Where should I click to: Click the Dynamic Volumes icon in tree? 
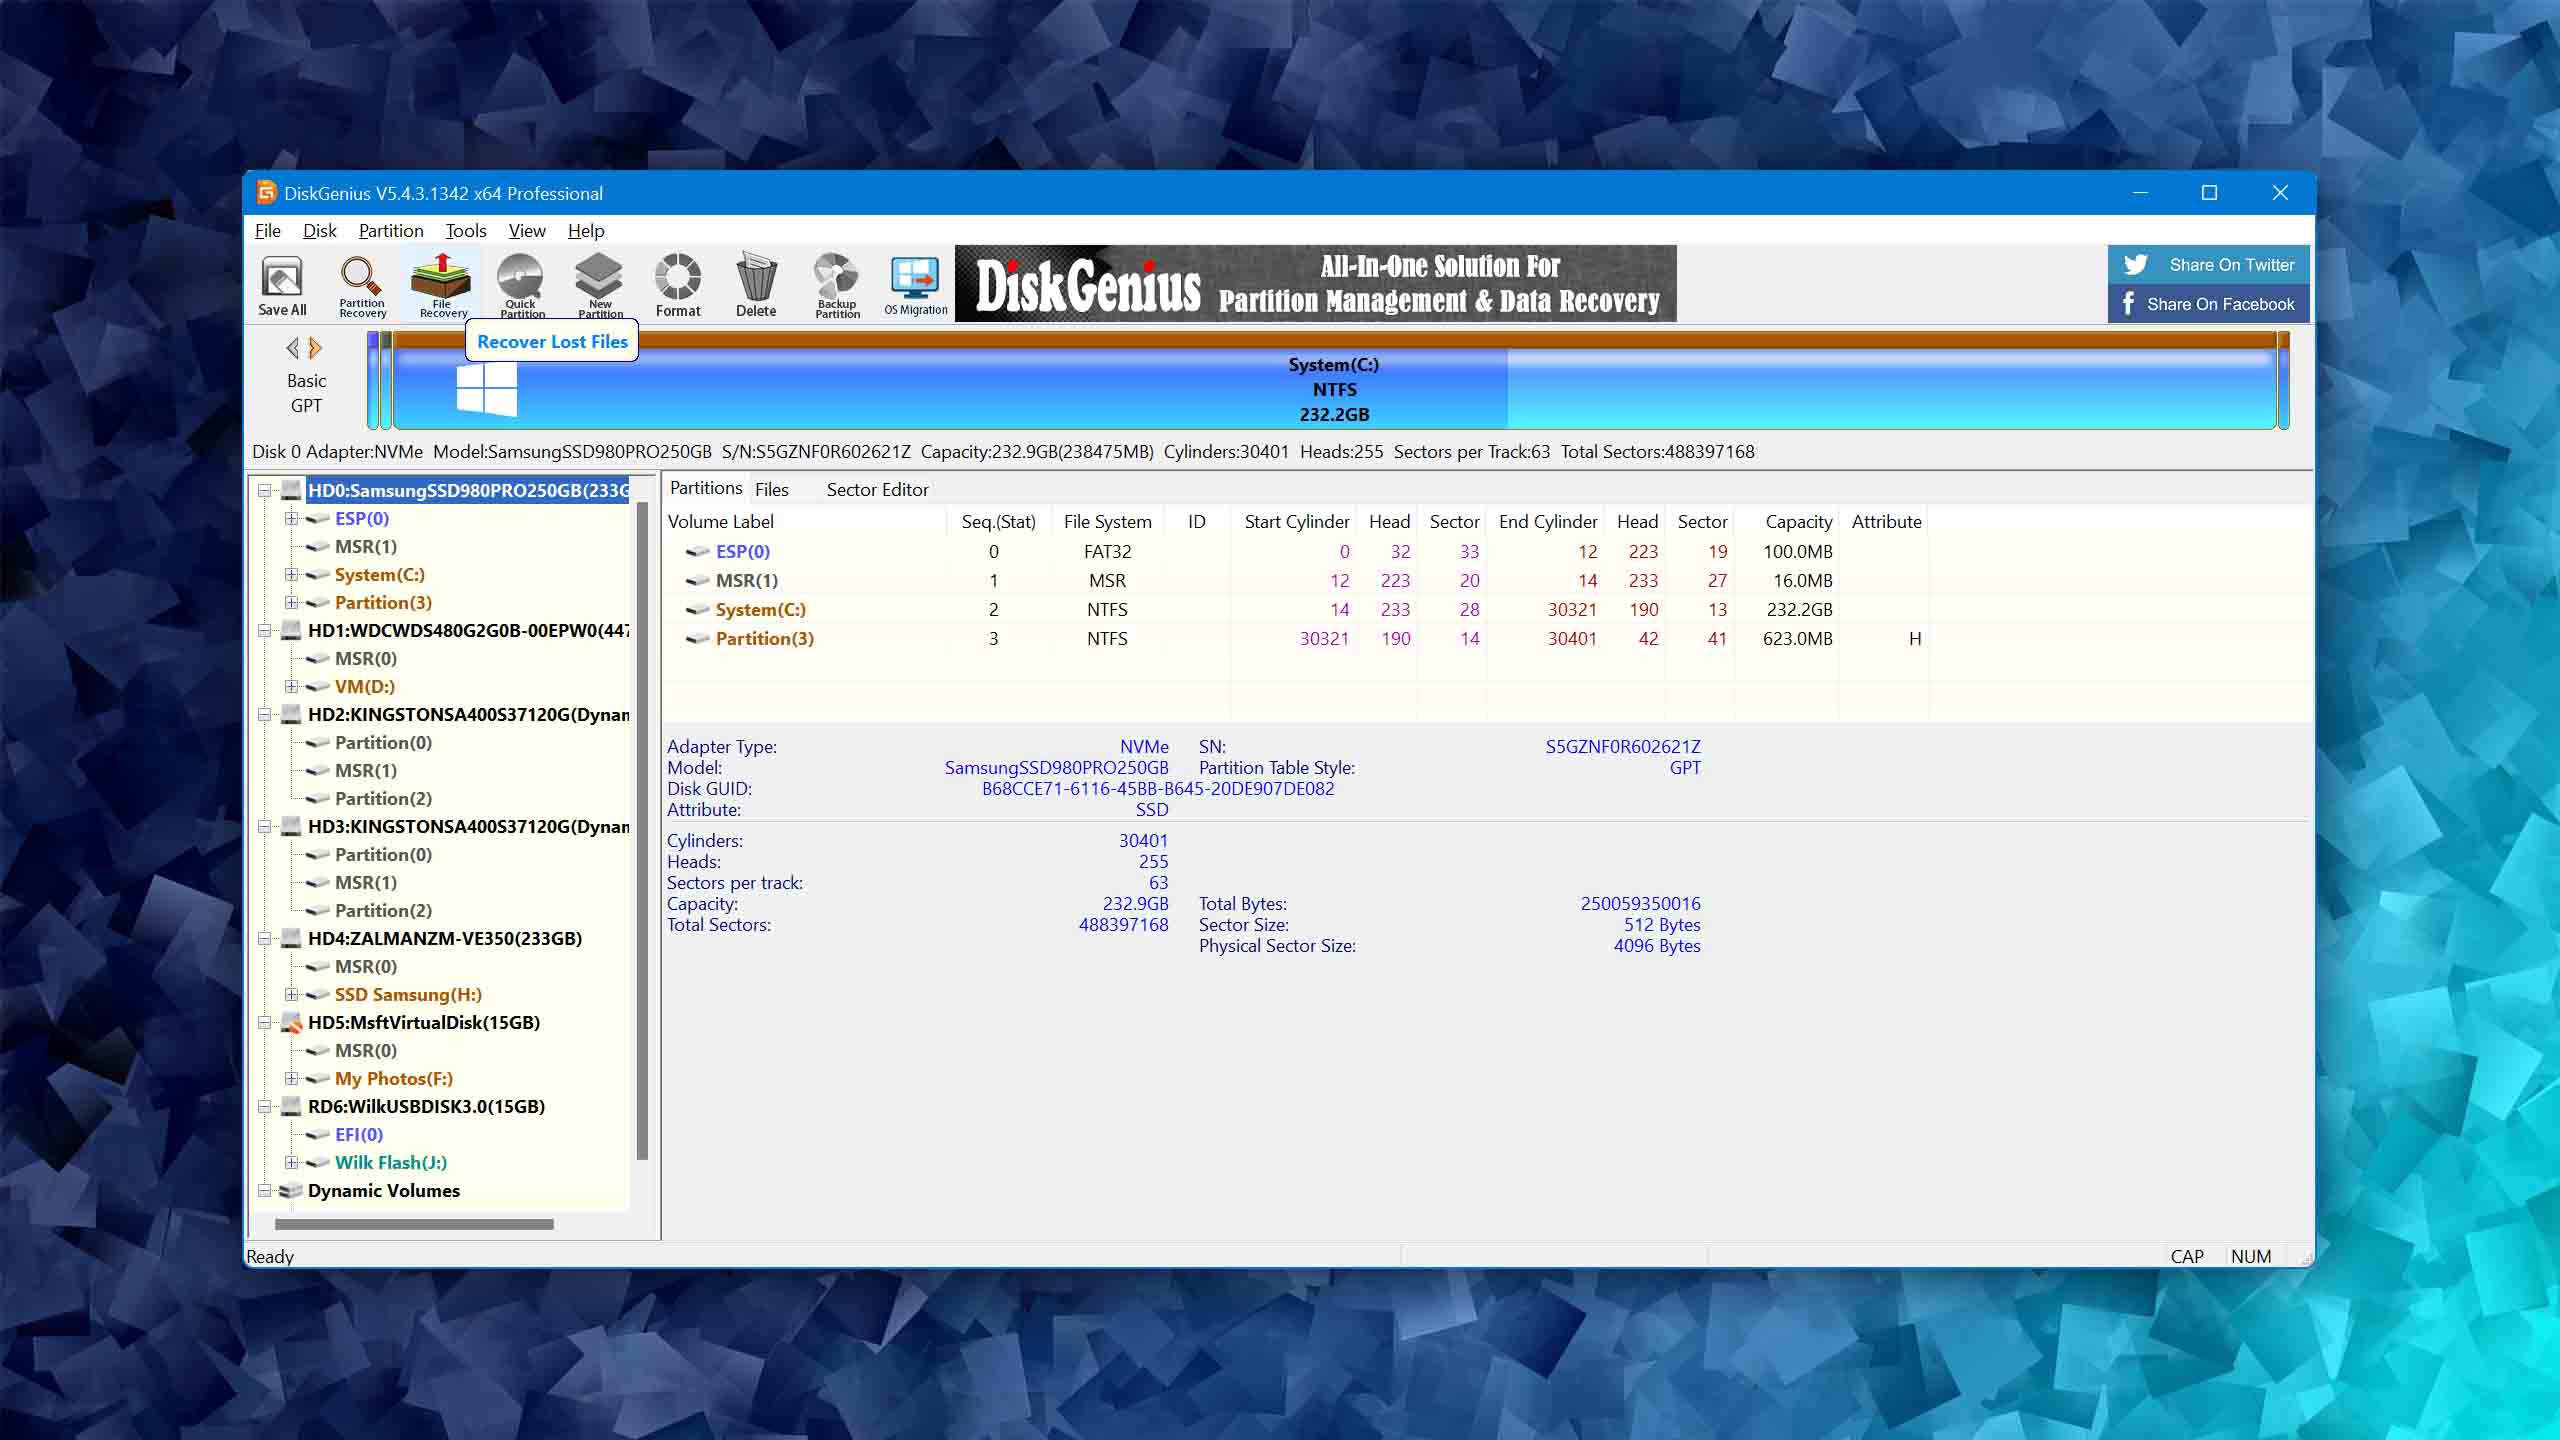(x=291, y=1190)
